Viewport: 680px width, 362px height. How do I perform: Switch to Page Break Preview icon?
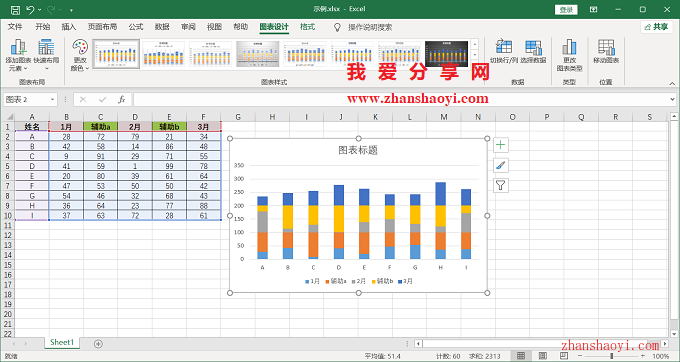564,356
